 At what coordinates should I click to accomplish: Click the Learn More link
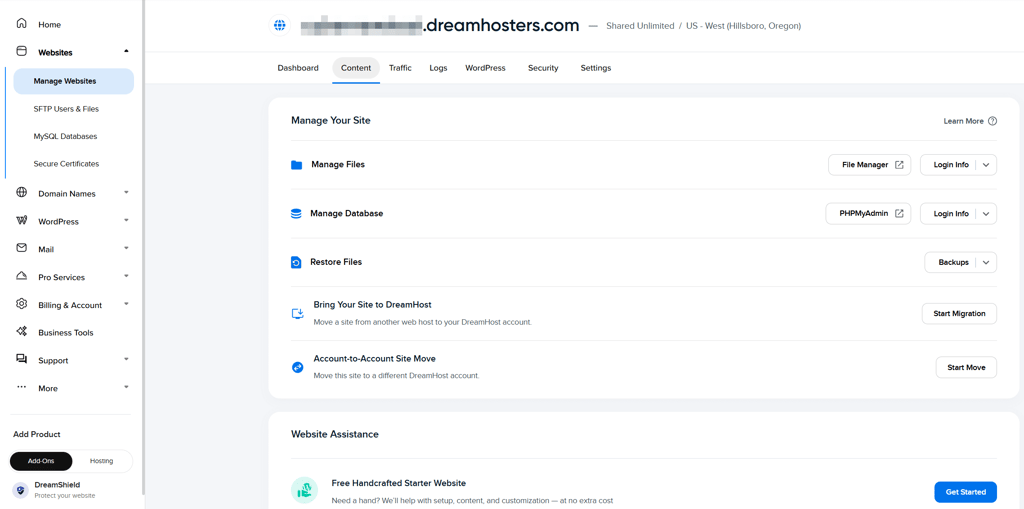click(963, 121)
